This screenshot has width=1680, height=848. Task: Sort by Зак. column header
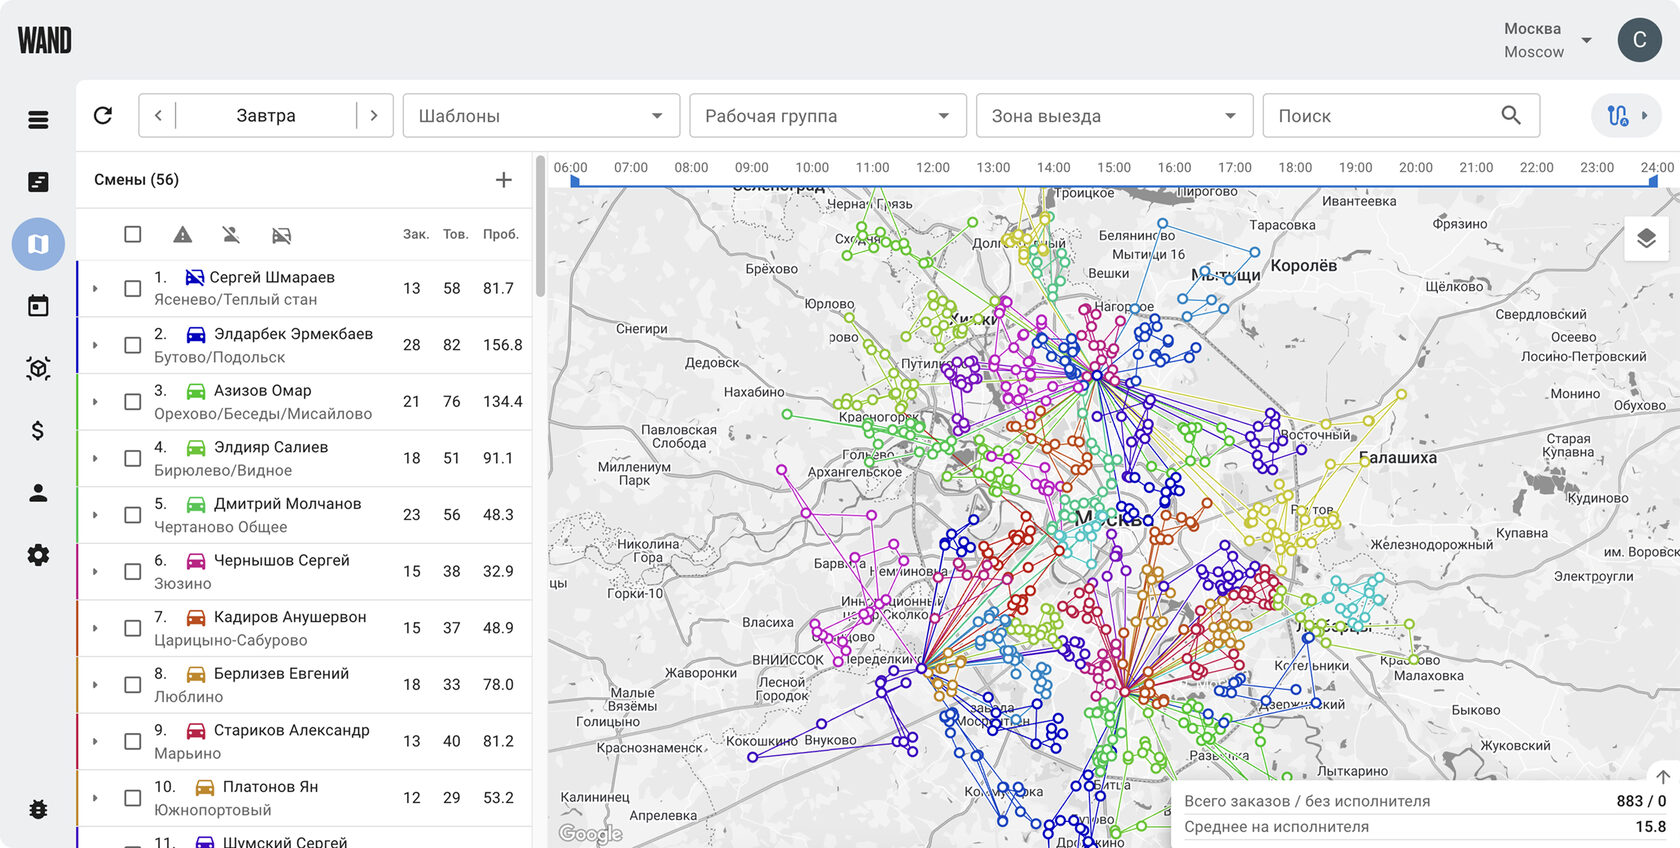pyautogui.click(x=416, y=234)
